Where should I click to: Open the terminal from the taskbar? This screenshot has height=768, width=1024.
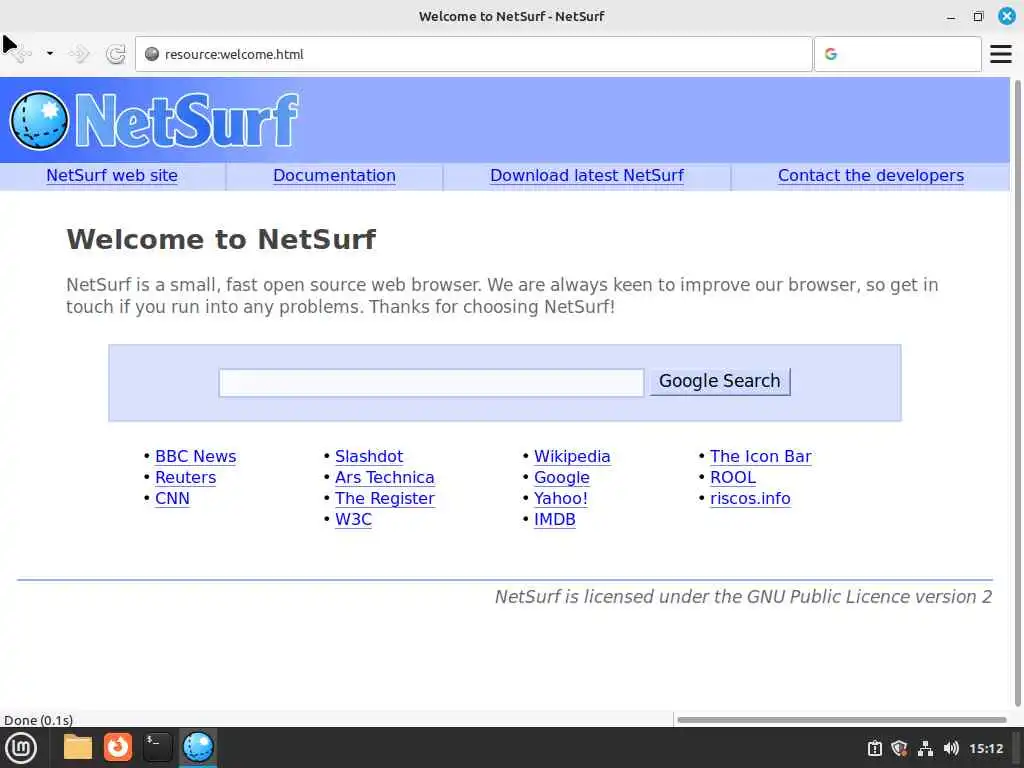(x=157, y=748)
